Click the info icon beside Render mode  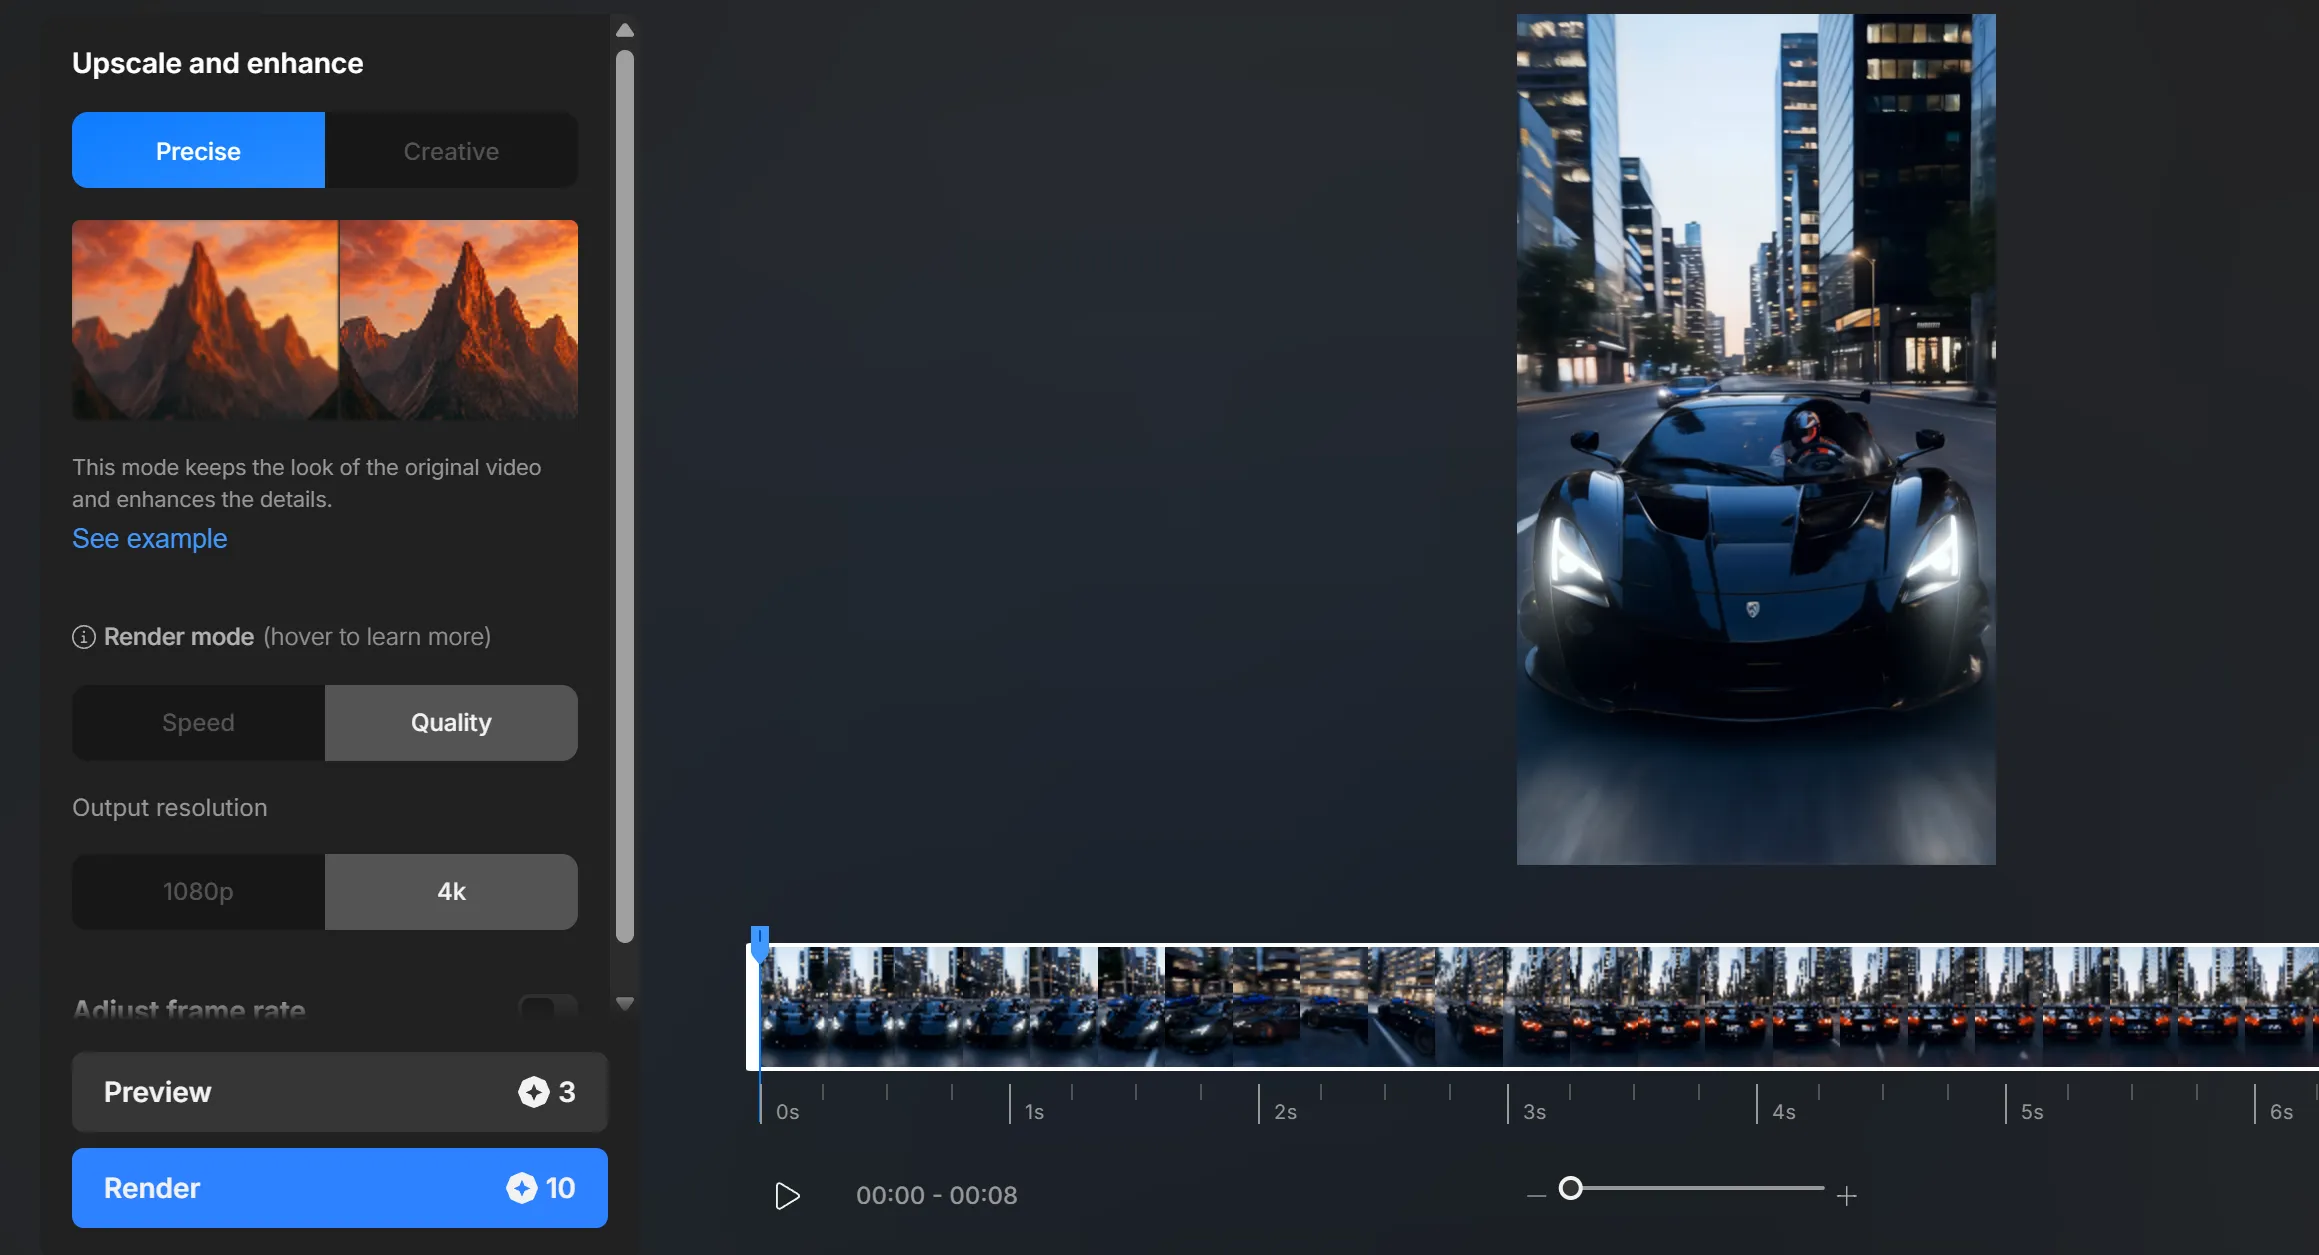pyautogui.click(x=84, y=637)
